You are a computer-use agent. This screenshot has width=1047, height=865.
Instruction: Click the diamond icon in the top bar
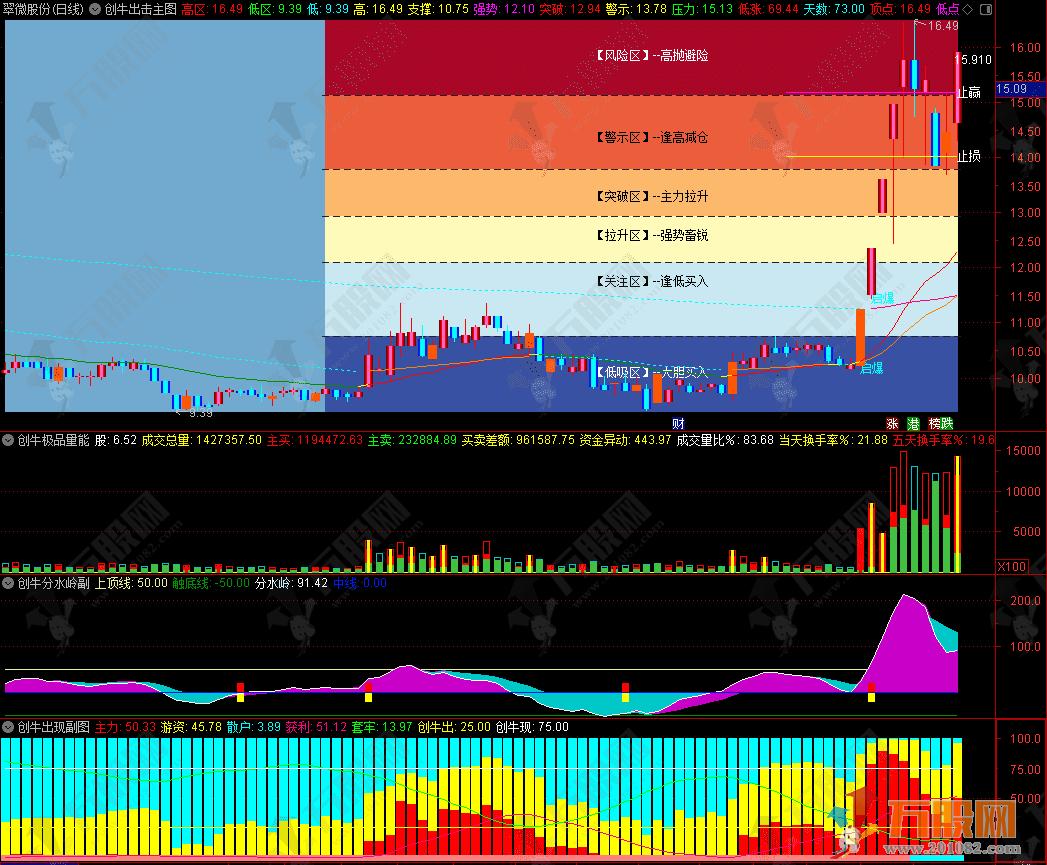pyautogui.click(x=968, y=9)
